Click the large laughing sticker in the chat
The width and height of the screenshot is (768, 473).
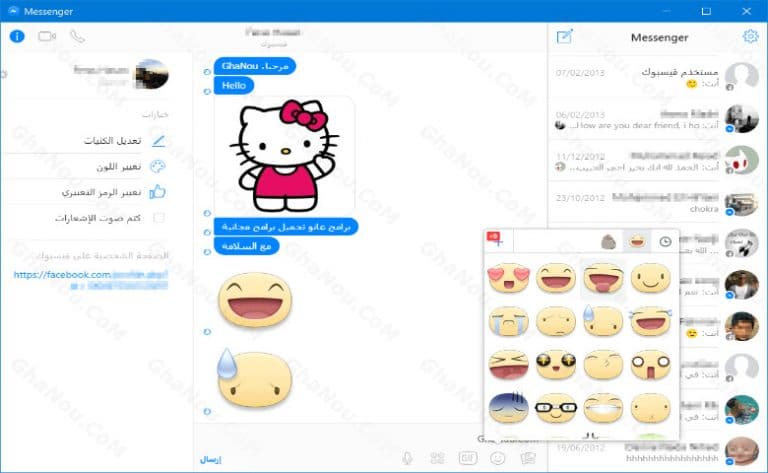pyautogui.click(x=255, y=299)
